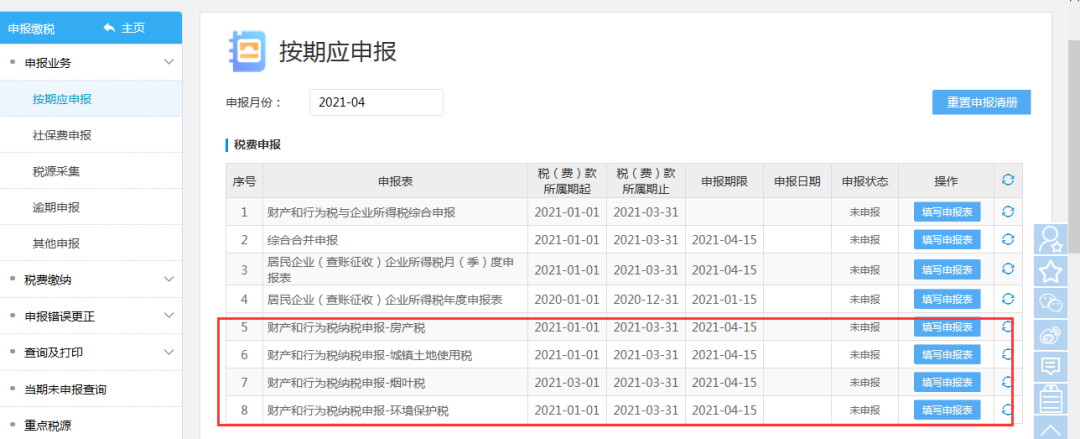This screenshot has width=1080, height=439.
Task: Refresh row 1 综合申报 entry icon
Action: (1008, 212)
